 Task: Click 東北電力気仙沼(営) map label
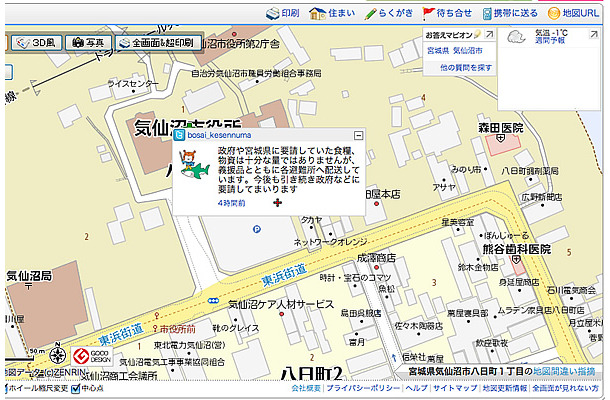pos(189,345)
